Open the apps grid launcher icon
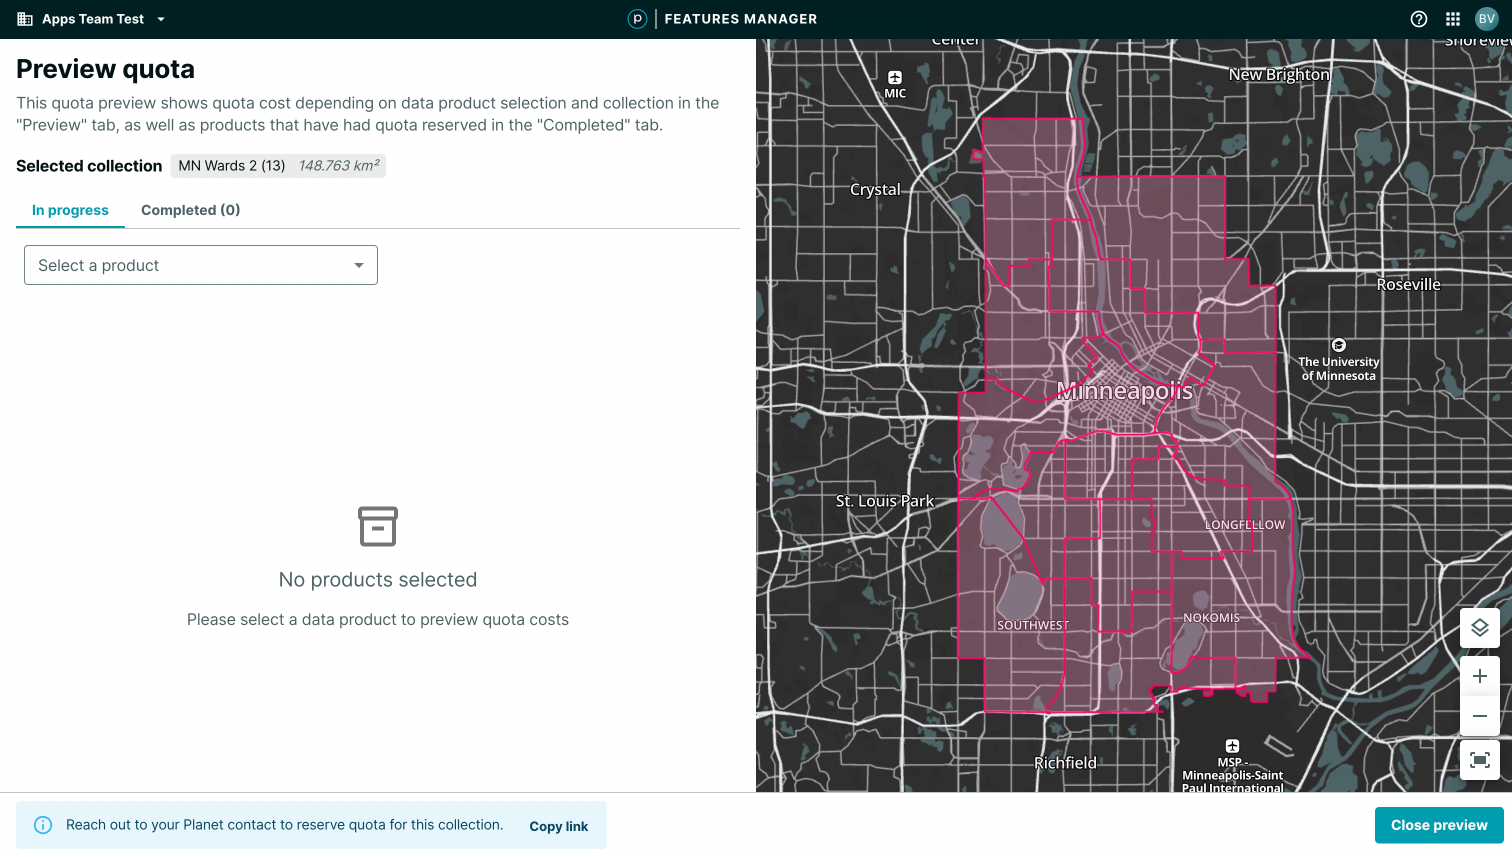Screen dimensions: 1512x857 pos(1453,19)
